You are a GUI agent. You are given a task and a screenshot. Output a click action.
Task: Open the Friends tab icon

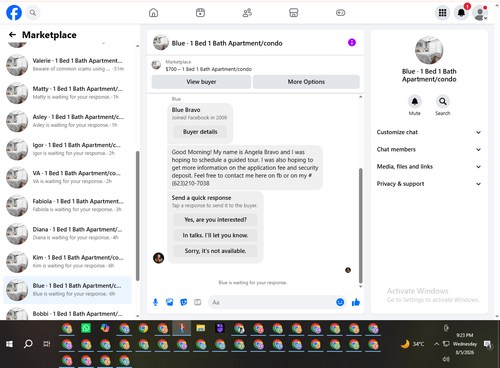[x=247, y=13]
